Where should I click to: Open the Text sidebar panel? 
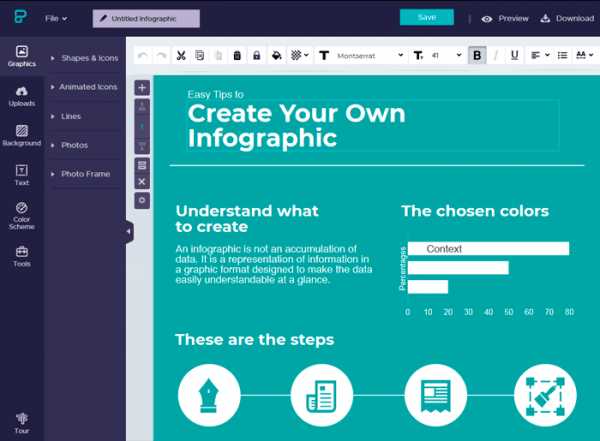click(22, 175)
